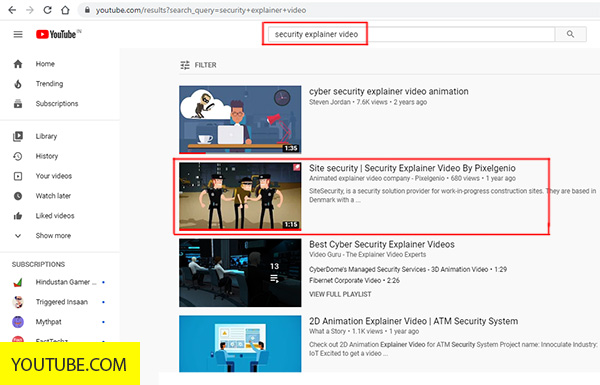Click title 'Best Cyber Security Explainer Videos'
Screen dimensions: 600x385
click(x=382, y=245)
